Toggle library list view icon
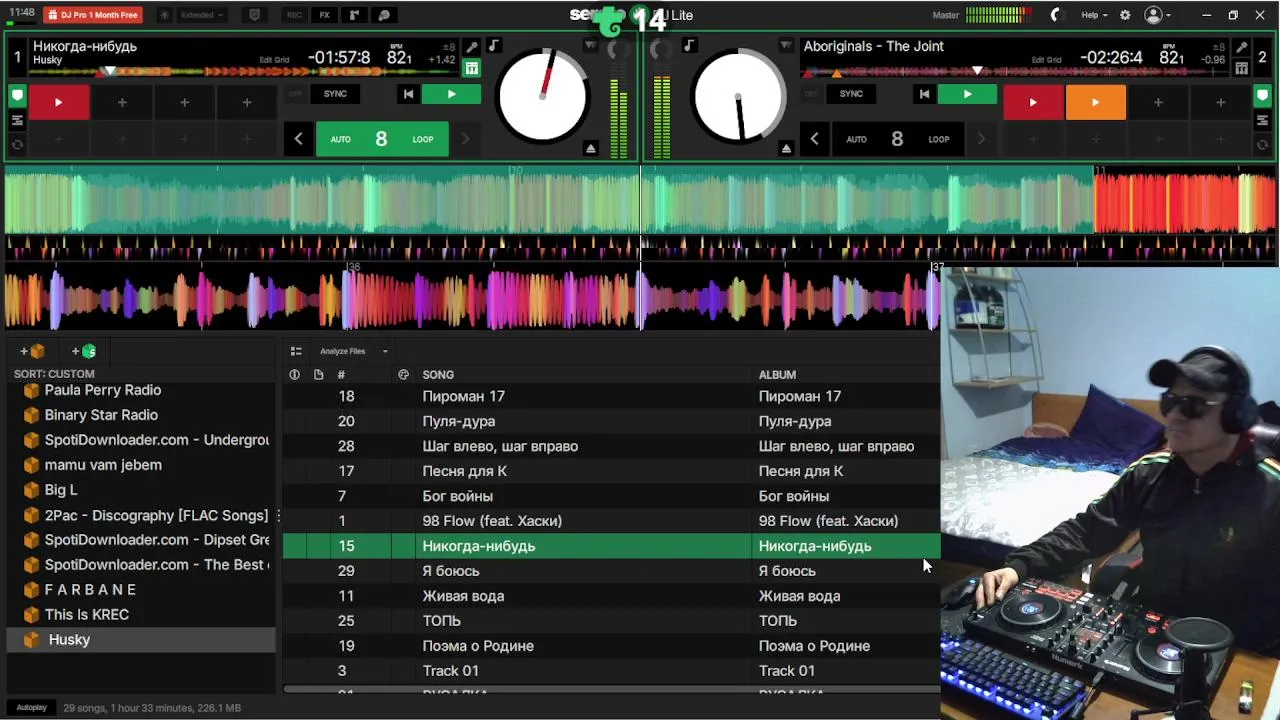1280x720 pixels. (x=296, y=351)
